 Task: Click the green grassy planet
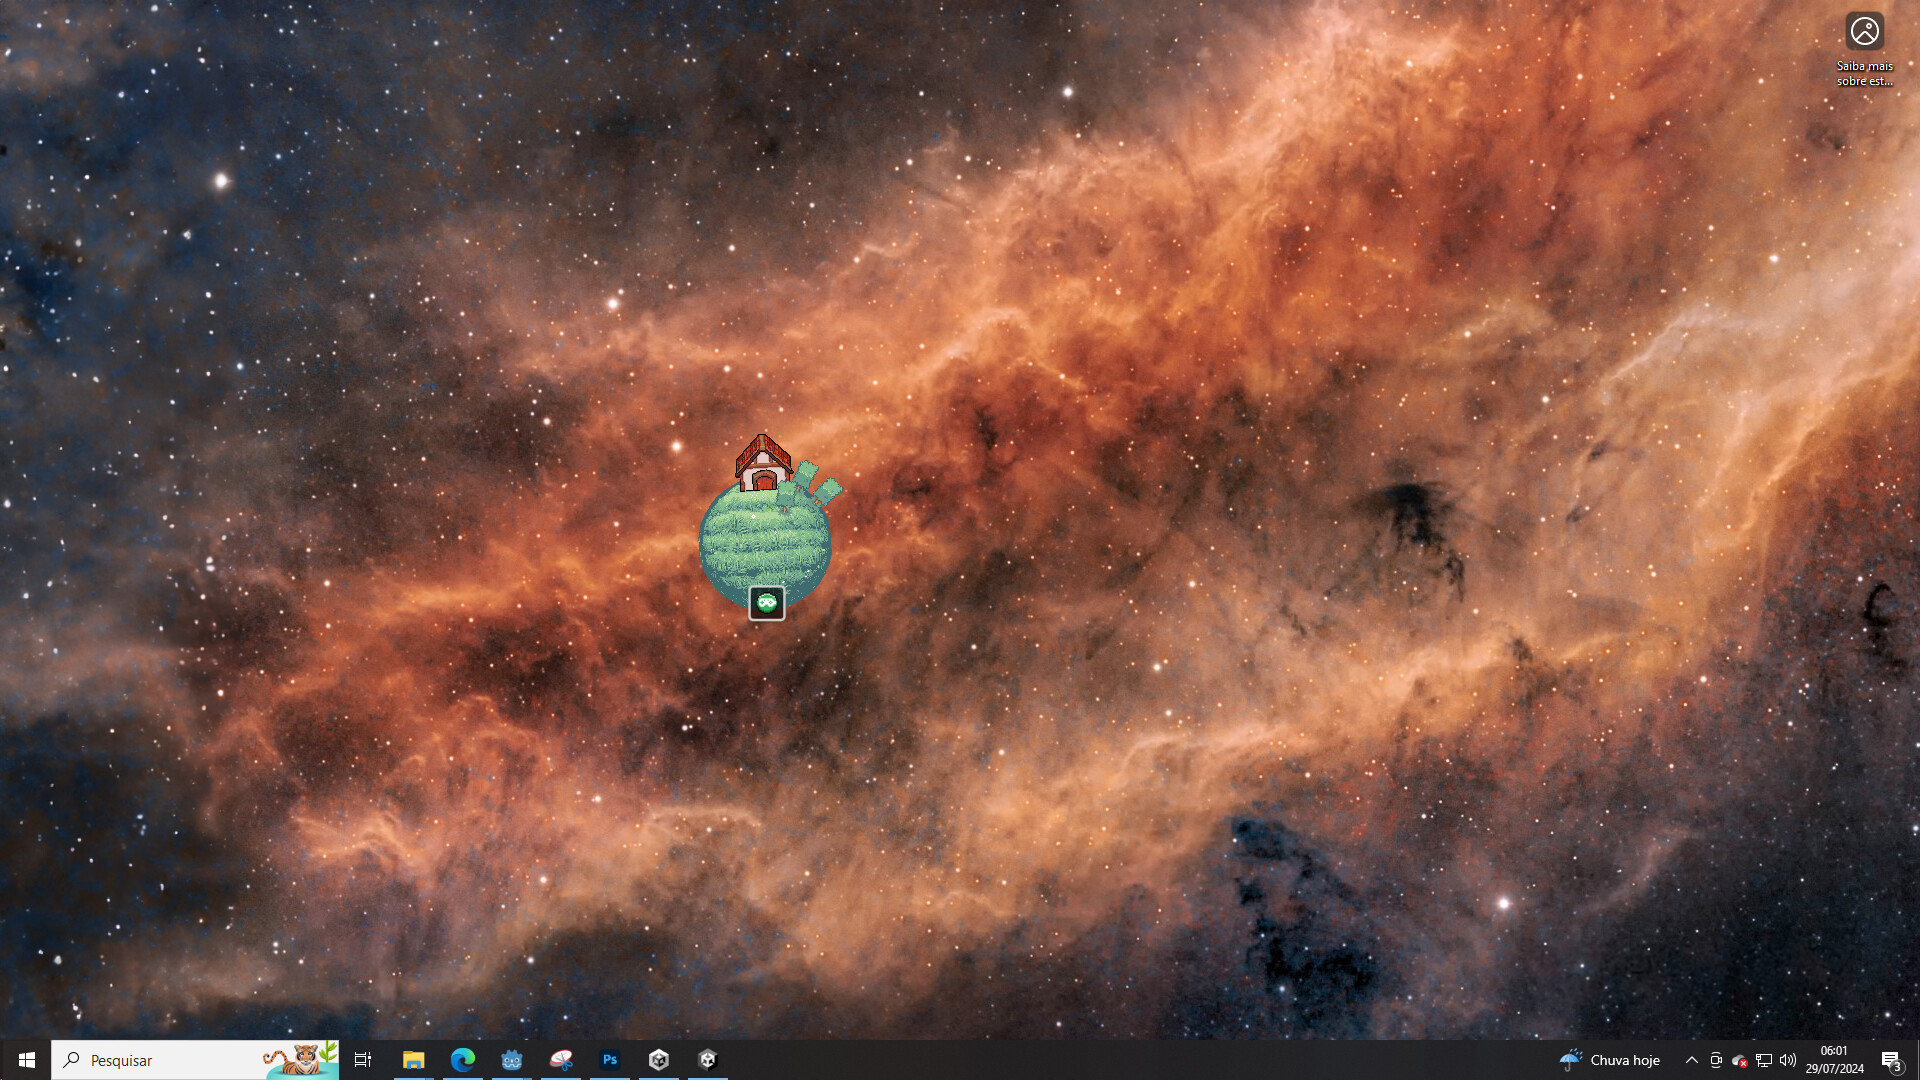[765, 545]
